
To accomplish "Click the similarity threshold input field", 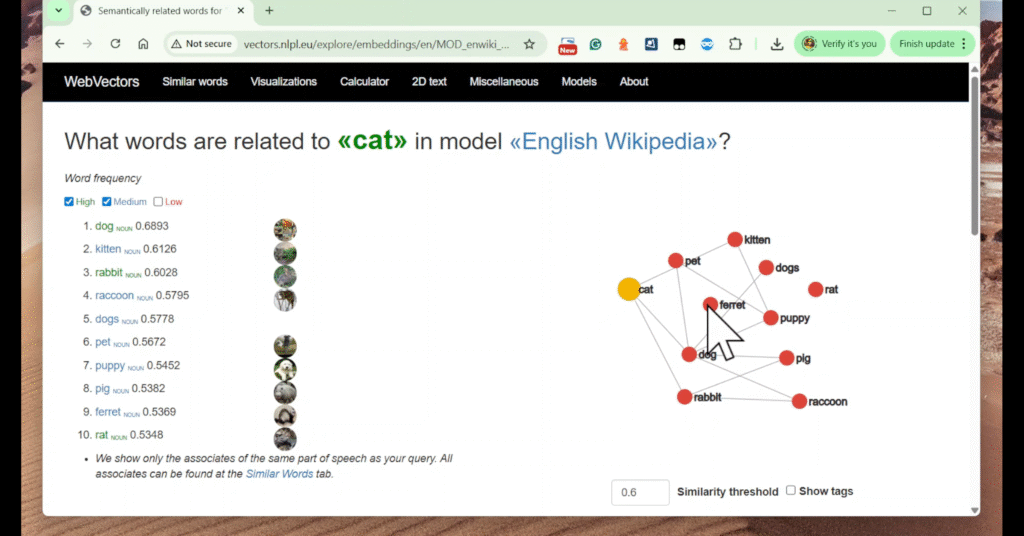I will pos(640,492).
